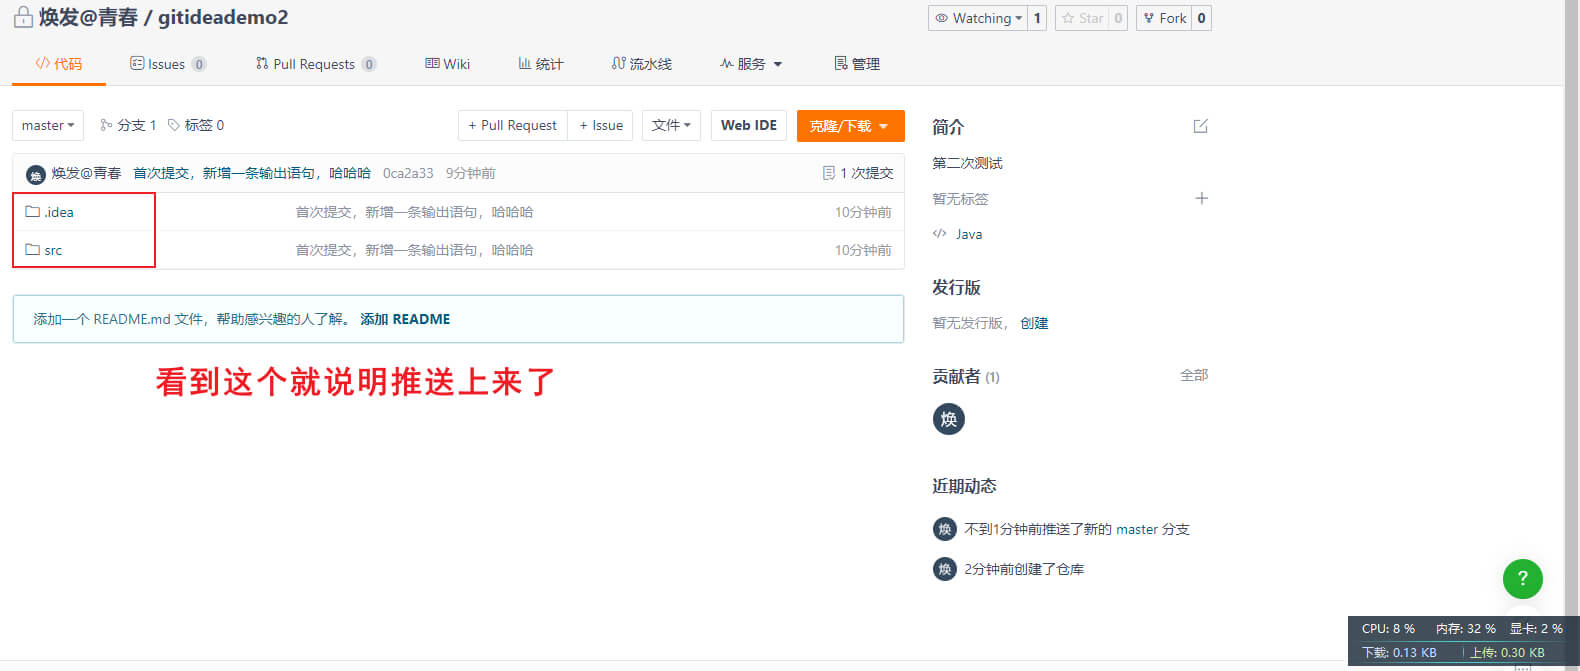Click the 内存 memory usage readout
The image size is (1580, 671).
tap(1466, 629)
